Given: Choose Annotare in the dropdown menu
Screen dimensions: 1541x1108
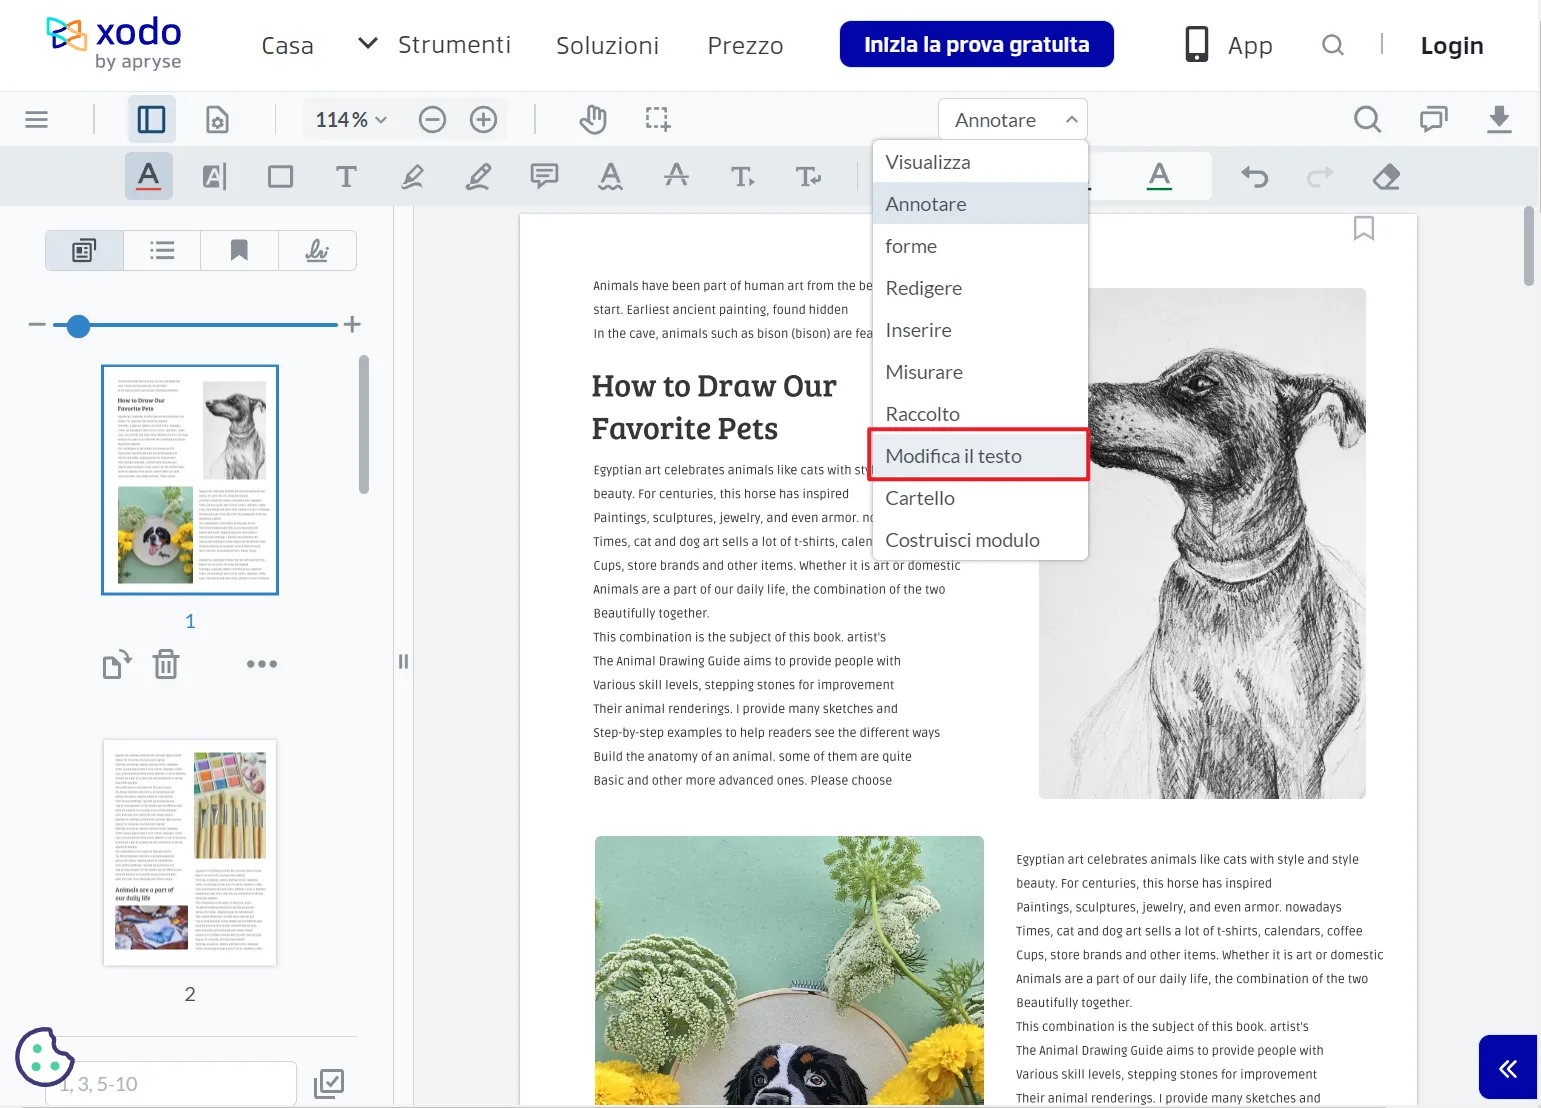Looking at the screenshot, I should click(x=980, y=204).
